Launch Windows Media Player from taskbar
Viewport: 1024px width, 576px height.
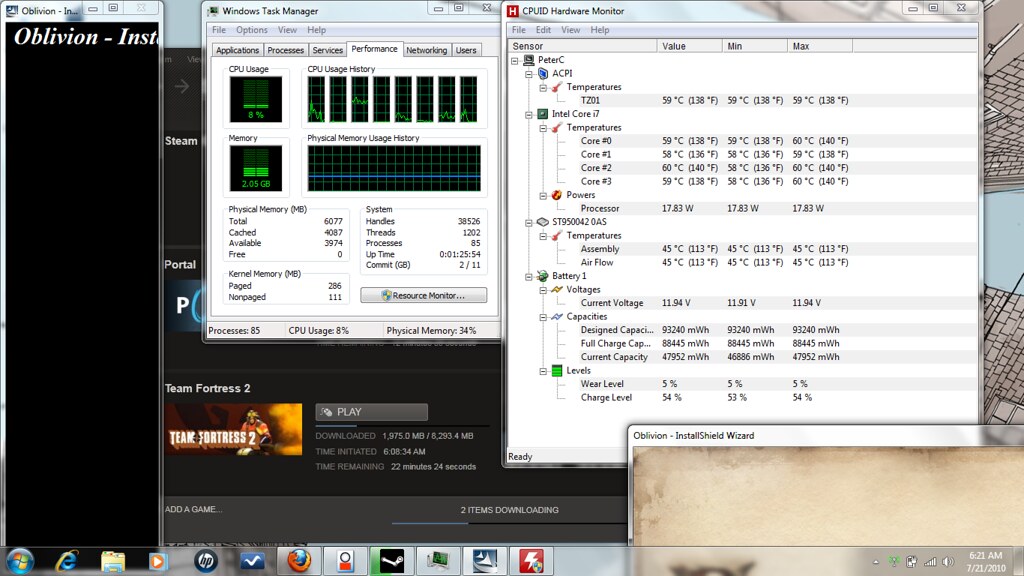point(157,561)
